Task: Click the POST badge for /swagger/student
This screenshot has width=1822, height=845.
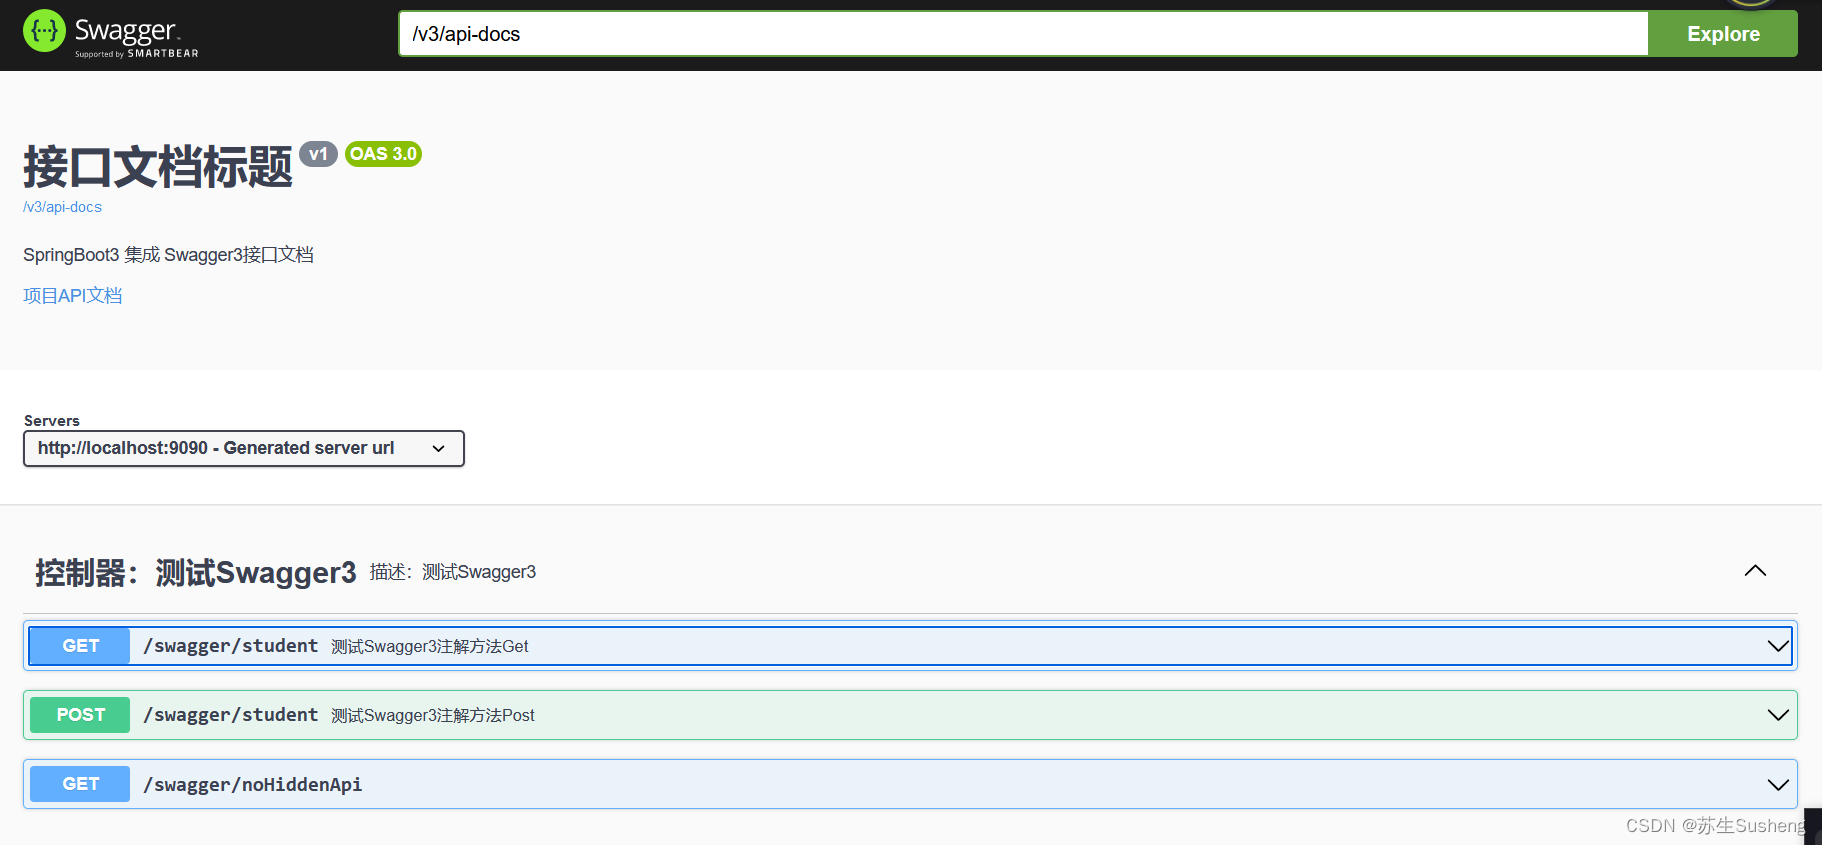Action: click(80, 715)
